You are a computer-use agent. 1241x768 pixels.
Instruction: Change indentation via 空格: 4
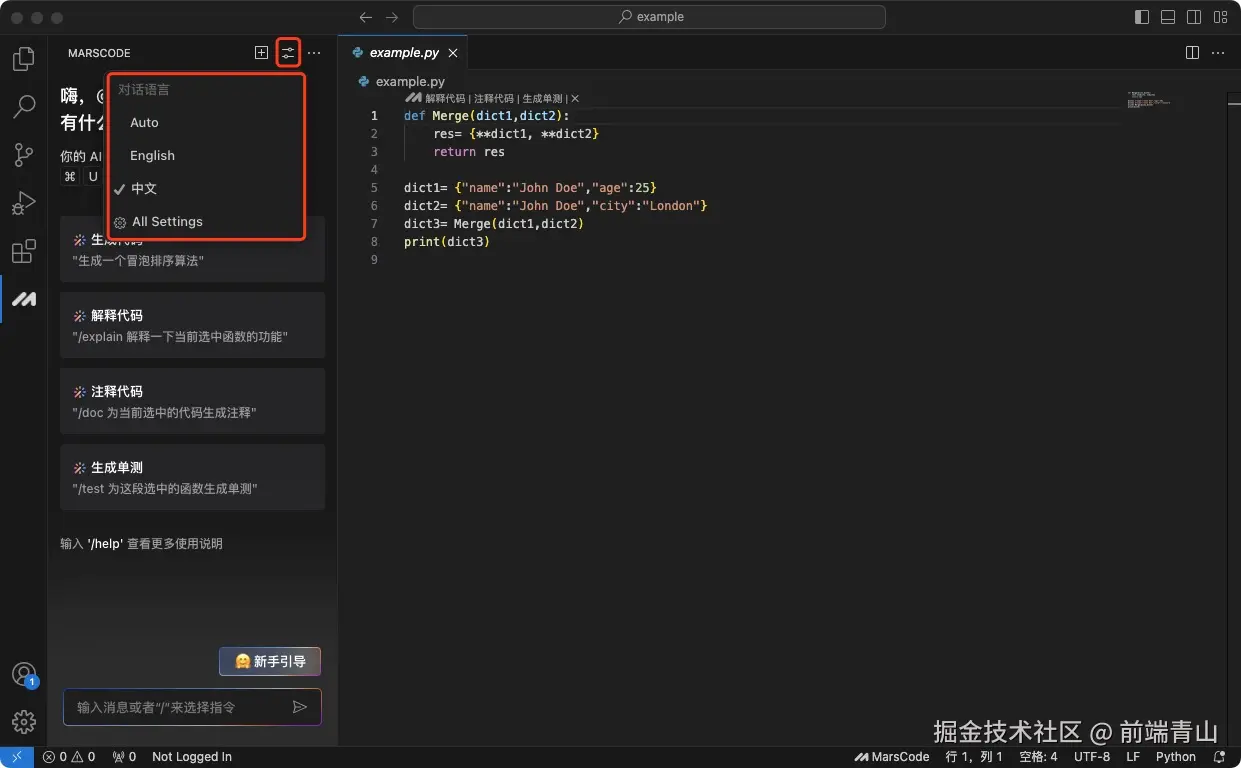[1038, 757]
